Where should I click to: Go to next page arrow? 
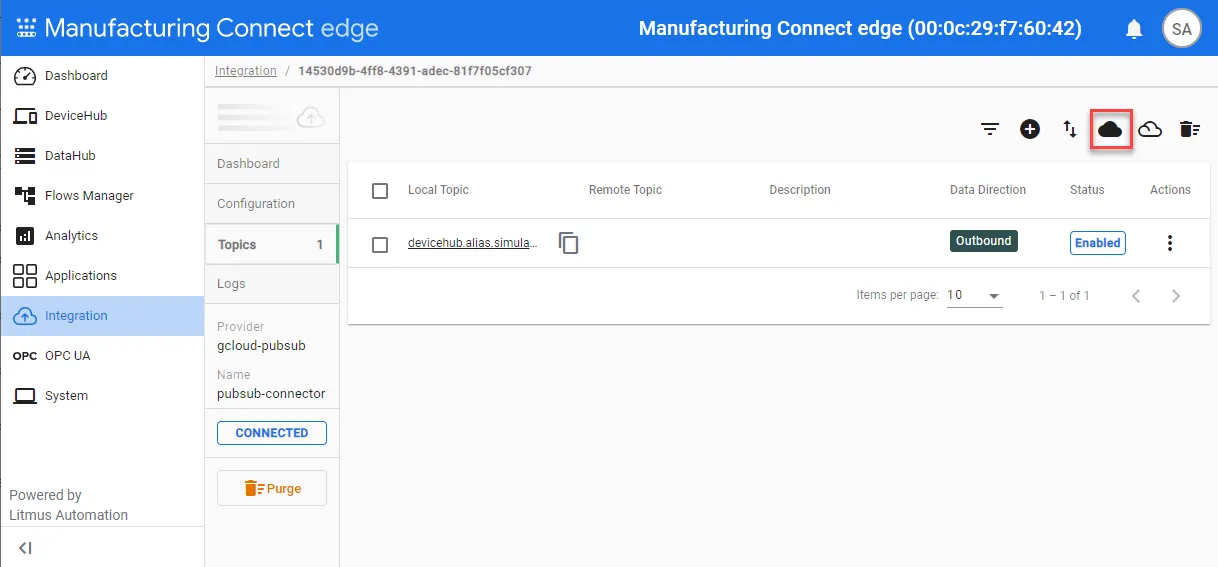[1176, 296]
